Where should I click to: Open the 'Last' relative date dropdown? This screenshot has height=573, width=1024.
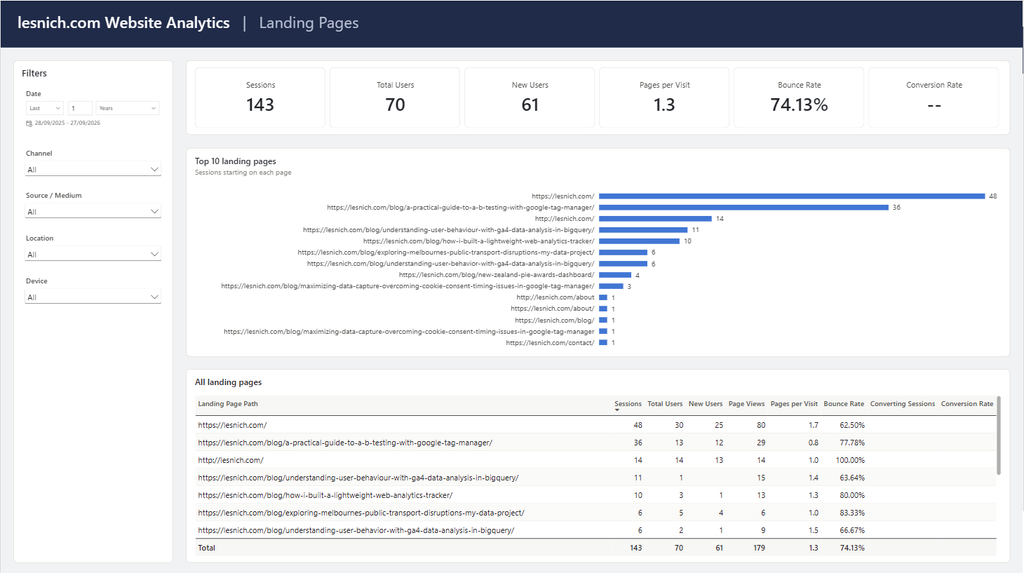[x=44, y=108]
